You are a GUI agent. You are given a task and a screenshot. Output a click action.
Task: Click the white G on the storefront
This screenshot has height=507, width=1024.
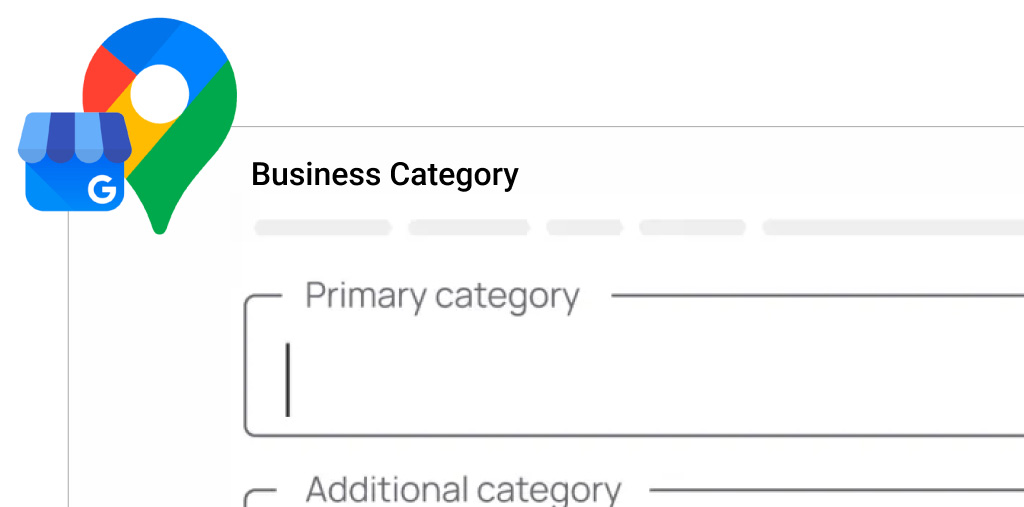click(101, 190)
